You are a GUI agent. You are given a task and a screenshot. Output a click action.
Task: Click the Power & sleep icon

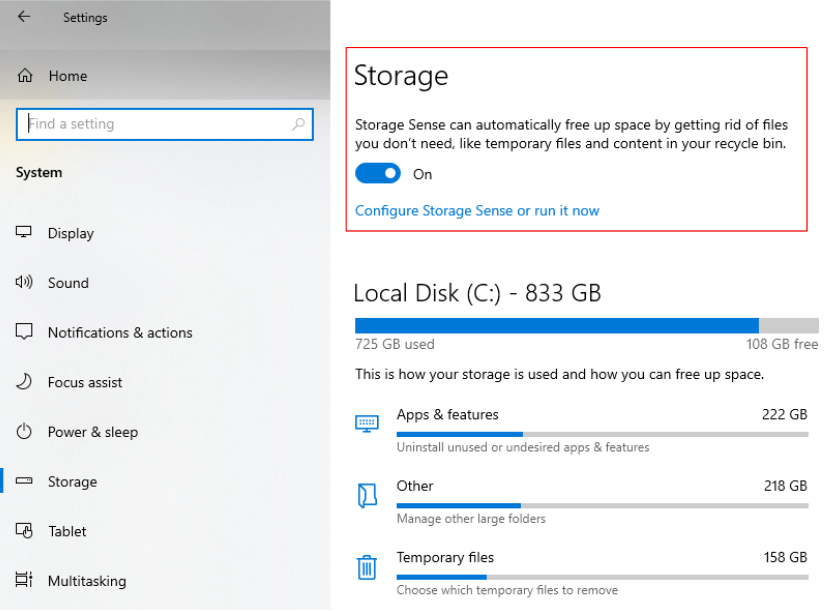pos(24,432)
